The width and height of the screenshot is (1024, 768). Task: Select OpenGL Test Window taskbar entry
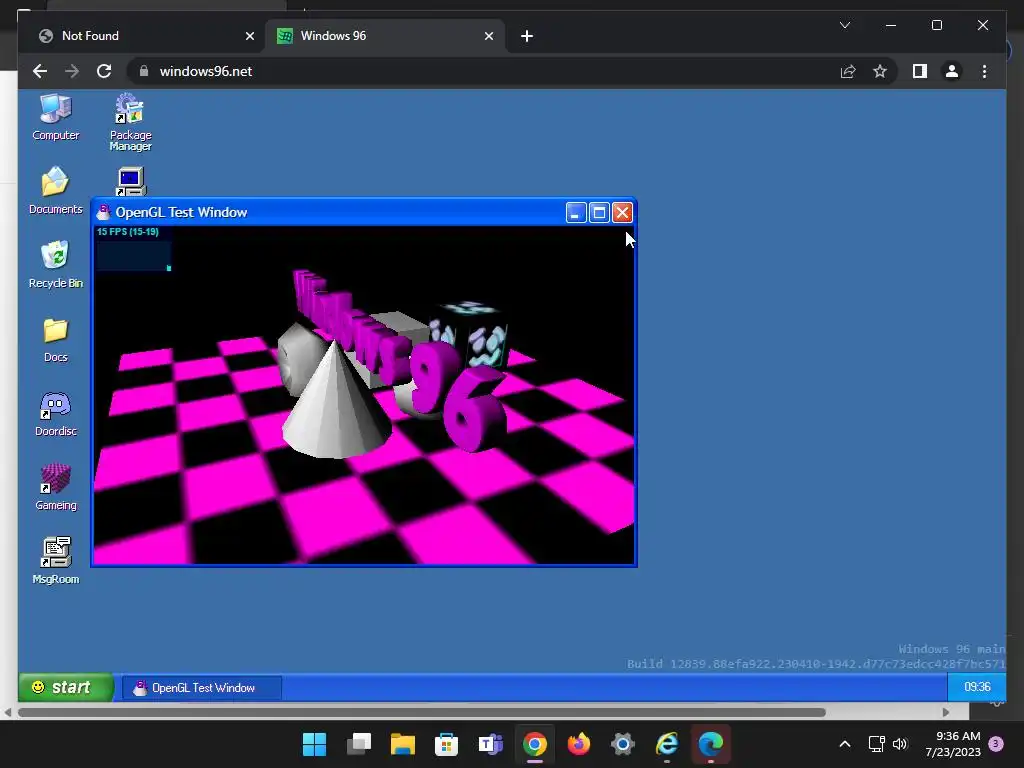point(202,688)
